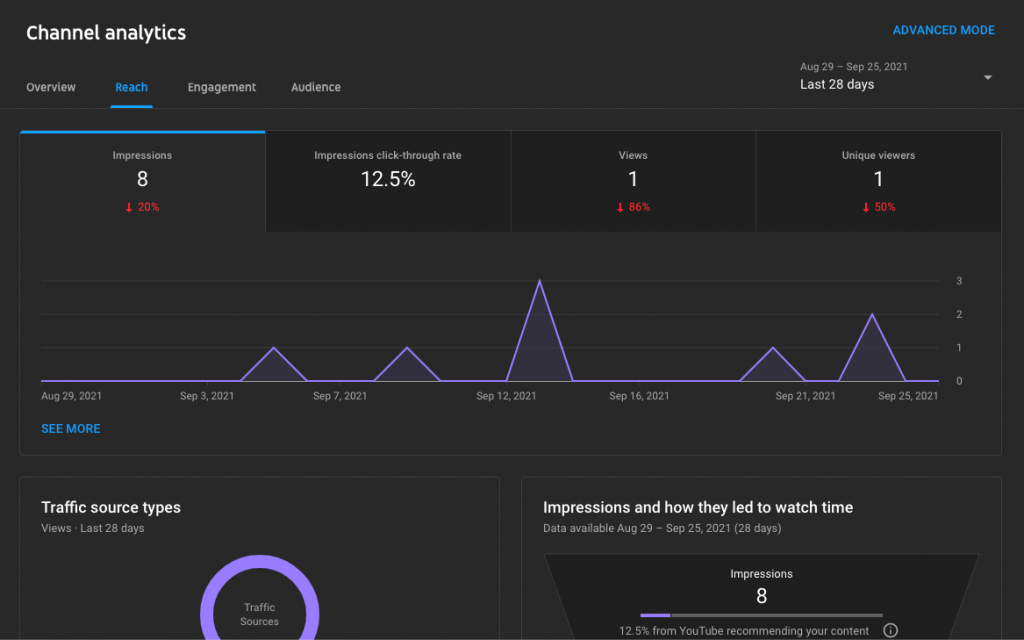Click the highest chart peak at value 3
The height and width of the screenshot is (640, 1024).
540,281
